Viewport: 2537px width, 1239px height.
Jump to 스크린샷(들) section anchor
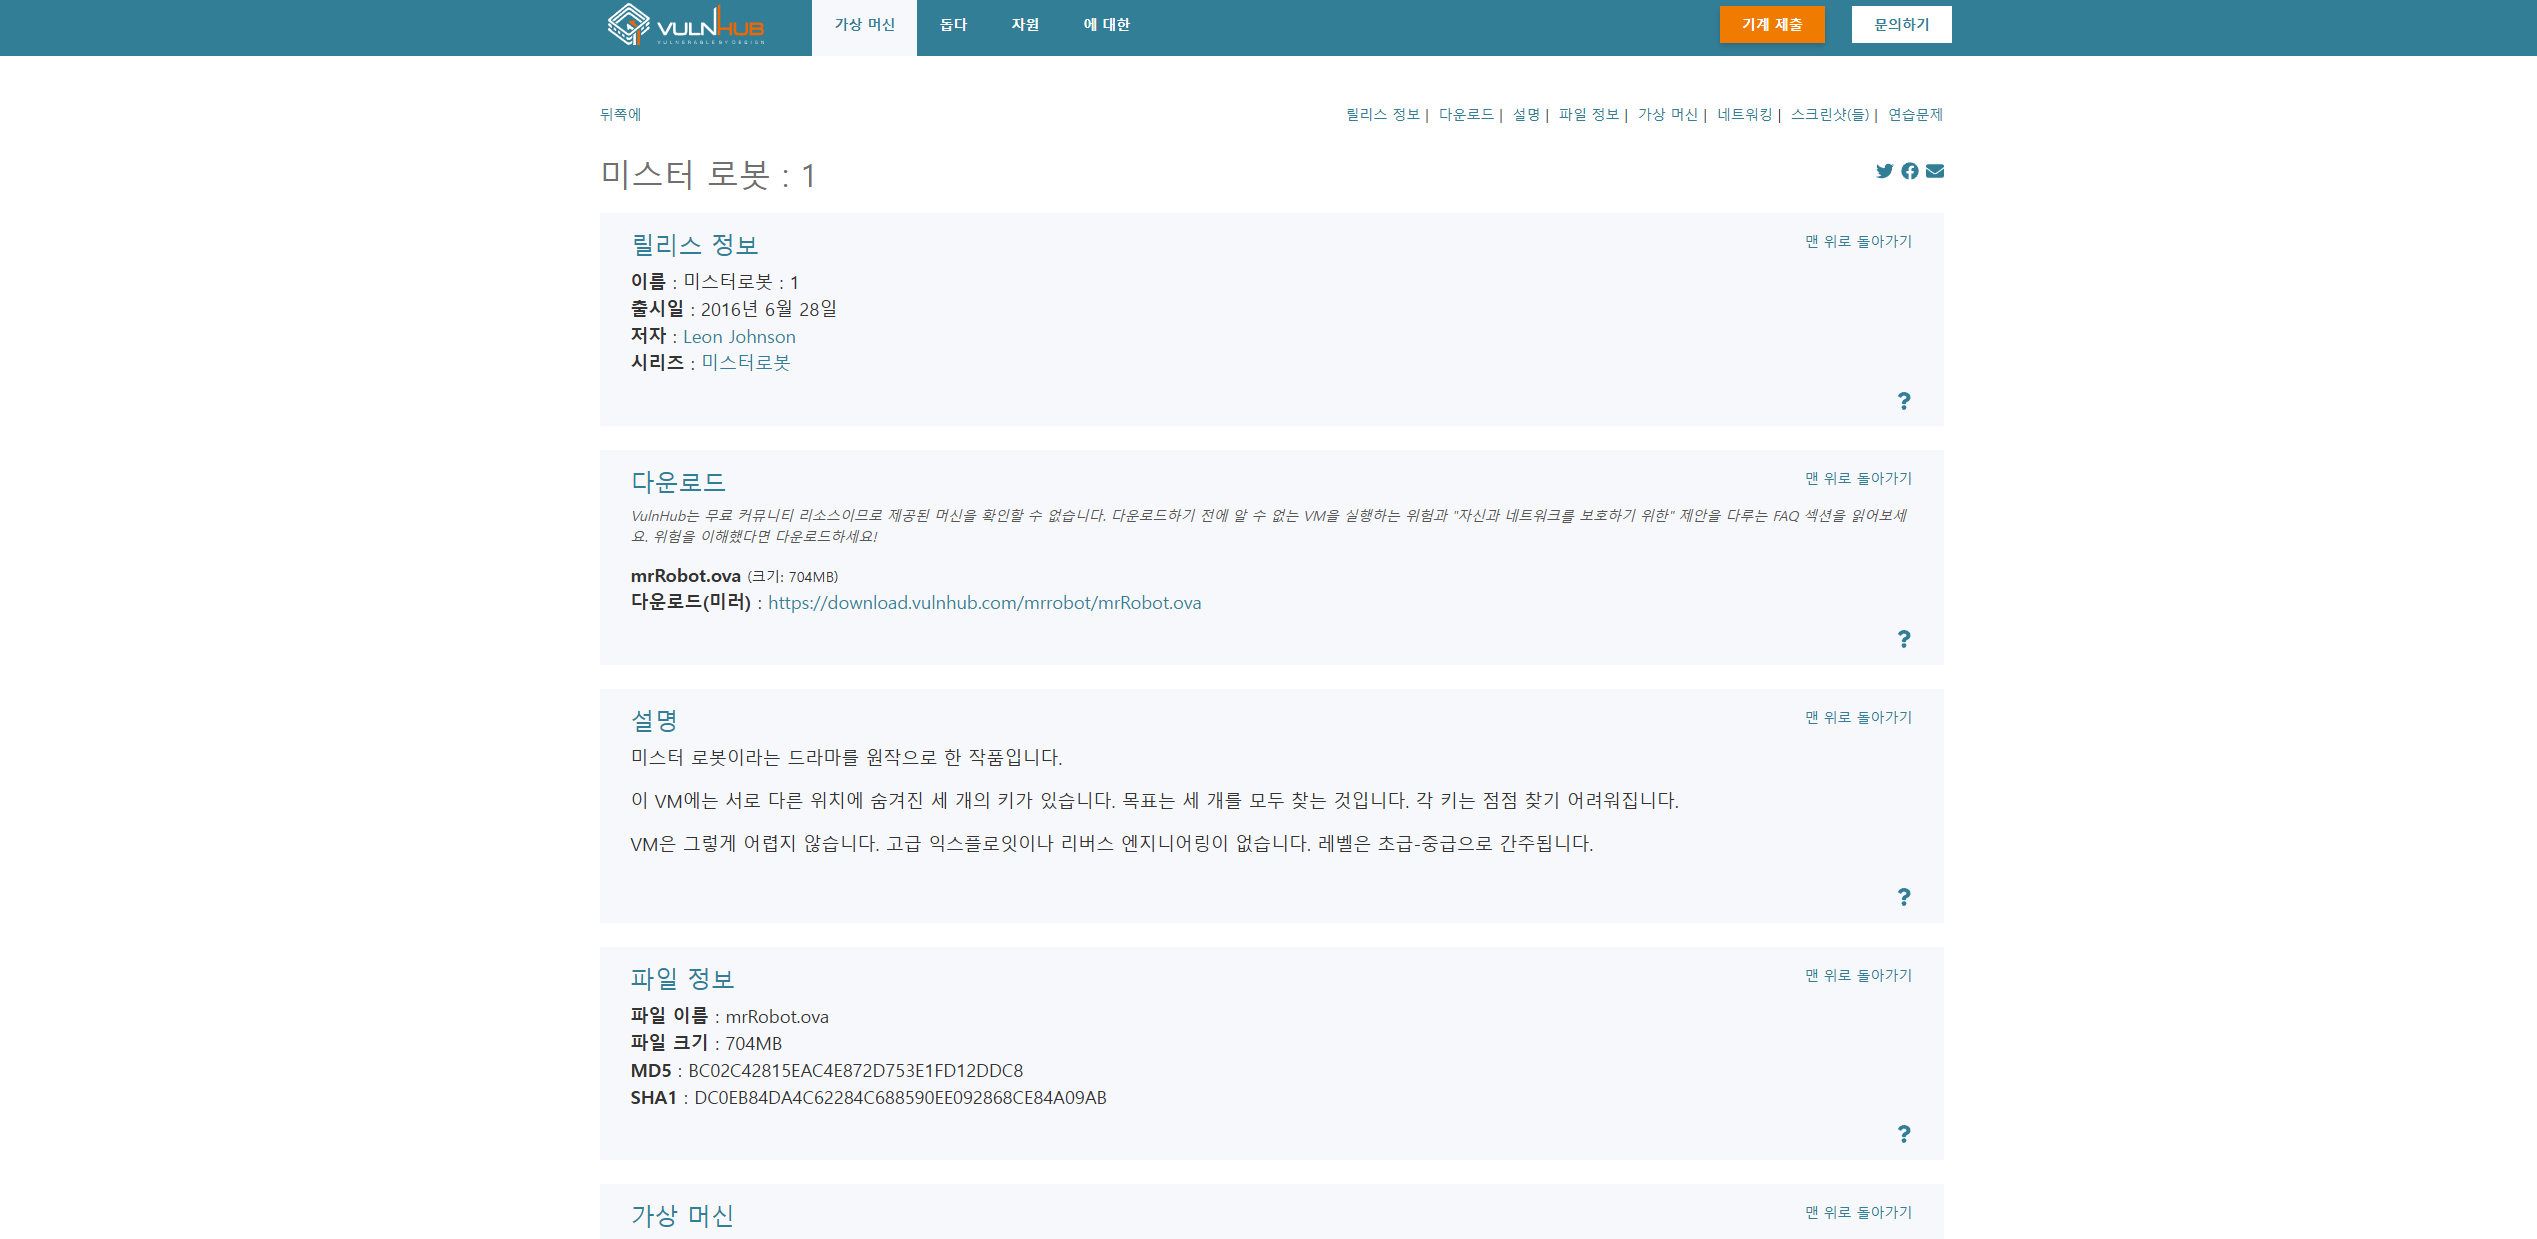(1829, 115)
